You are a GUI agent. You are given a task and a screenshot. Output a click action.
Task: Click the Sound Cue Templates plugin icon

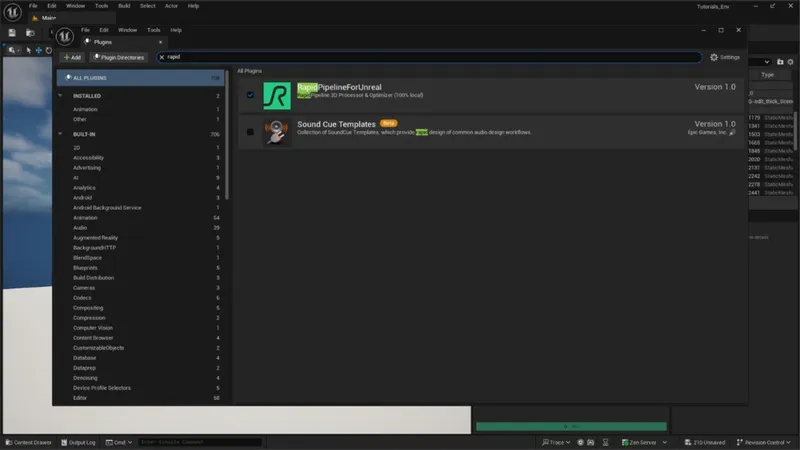(277, 132)
